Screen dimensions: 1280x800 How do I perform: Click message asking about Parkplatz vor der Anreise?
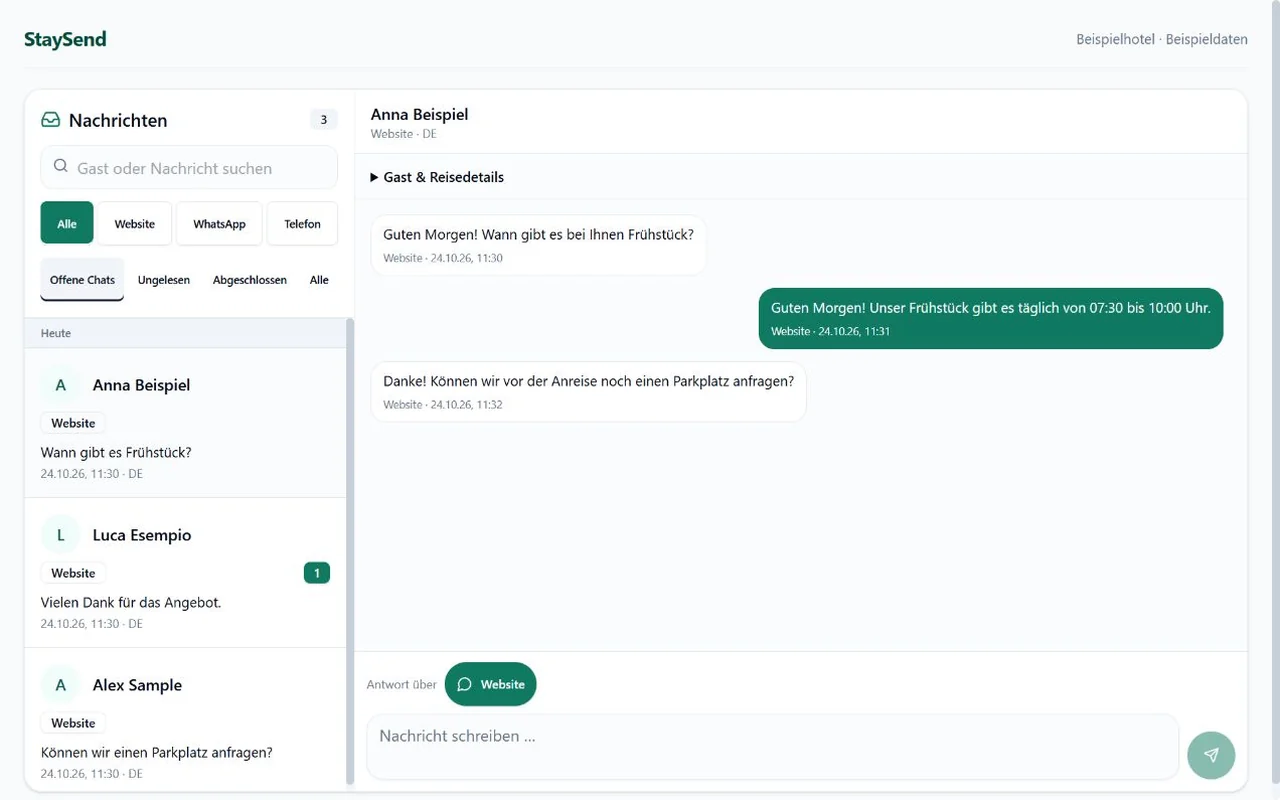pyautogui.click(x=588, y=391)
